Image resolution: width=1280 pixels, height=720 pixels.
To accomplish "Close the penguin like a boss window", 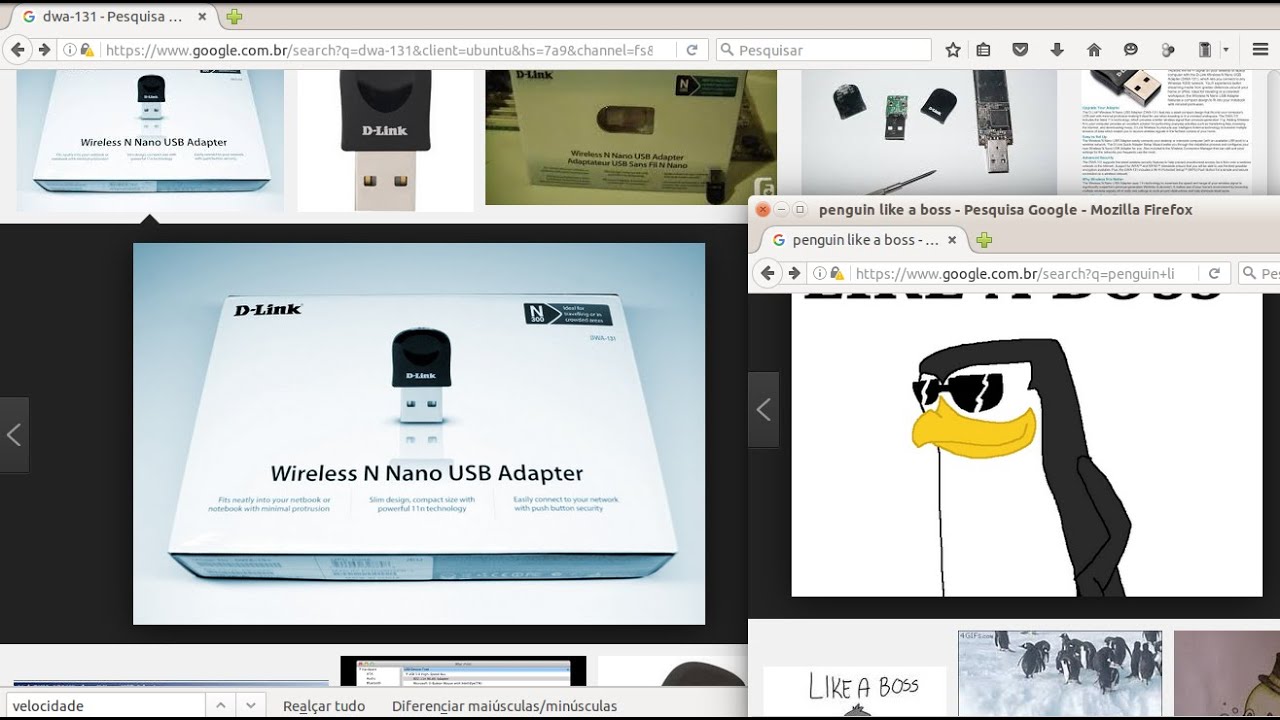I will (x=762, y=209).
